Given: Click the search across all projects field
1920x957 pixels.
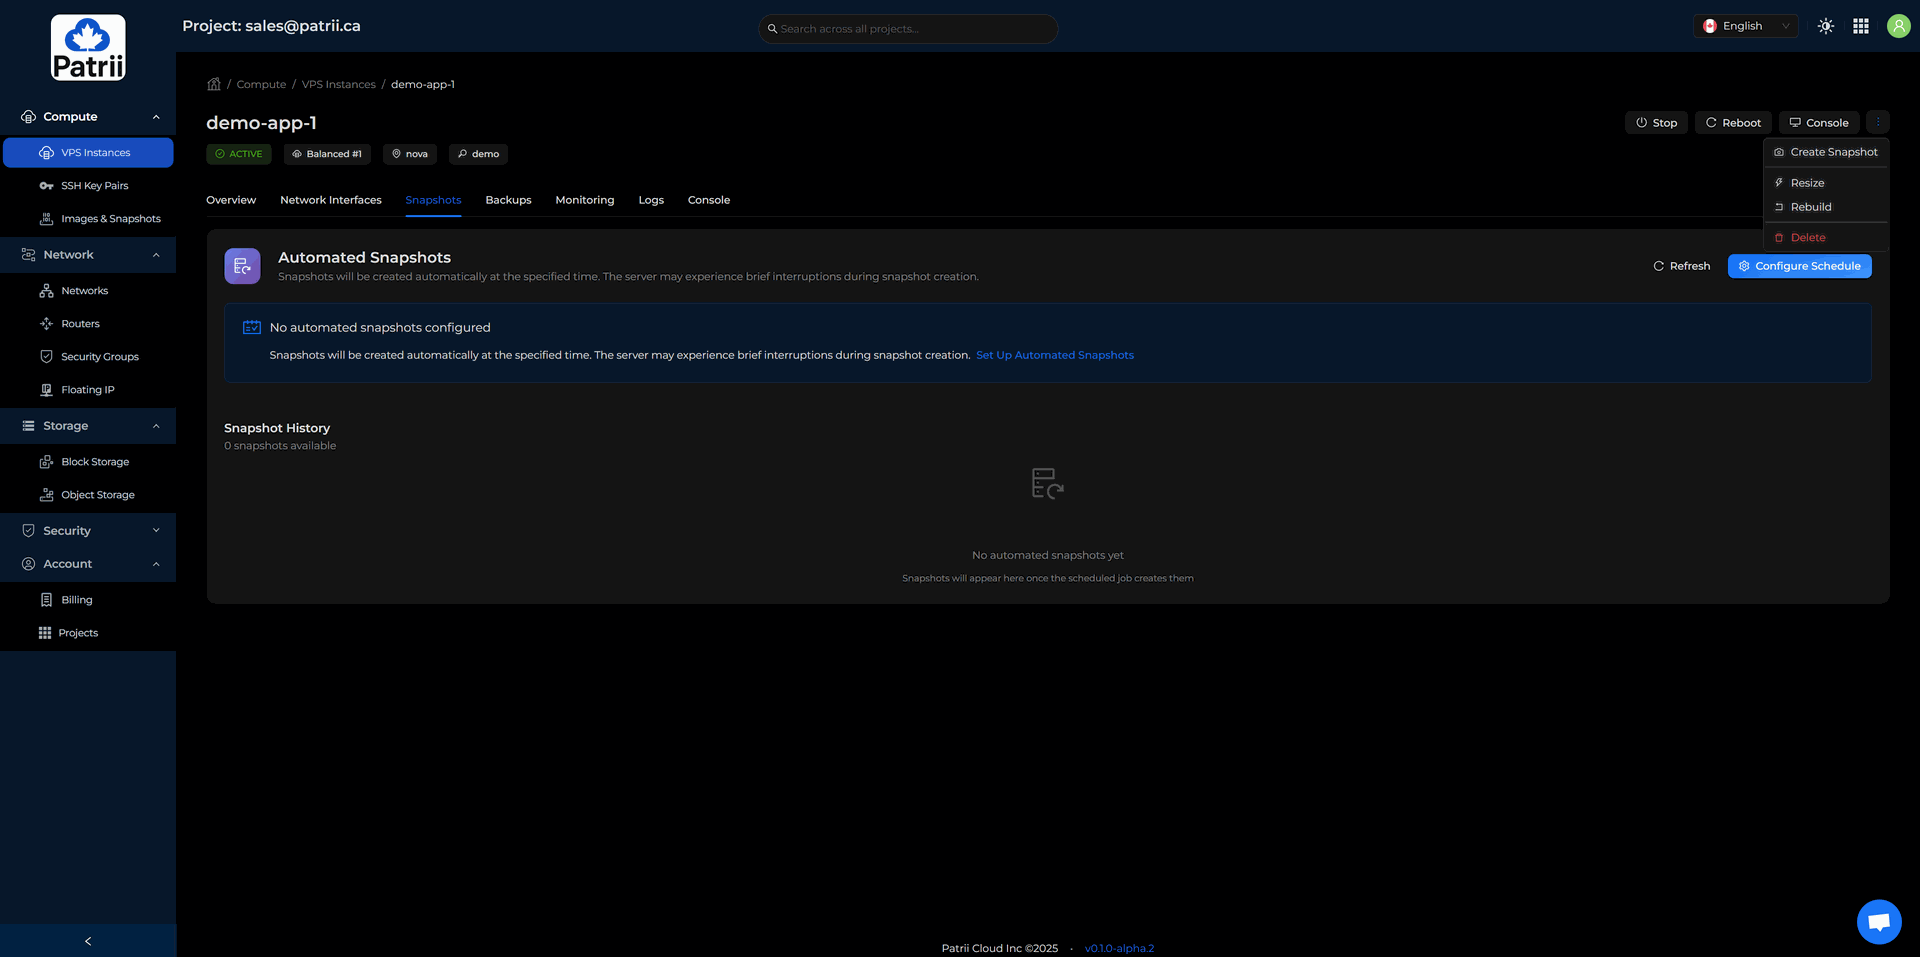Looking at the screenshot, I should 910,29.
